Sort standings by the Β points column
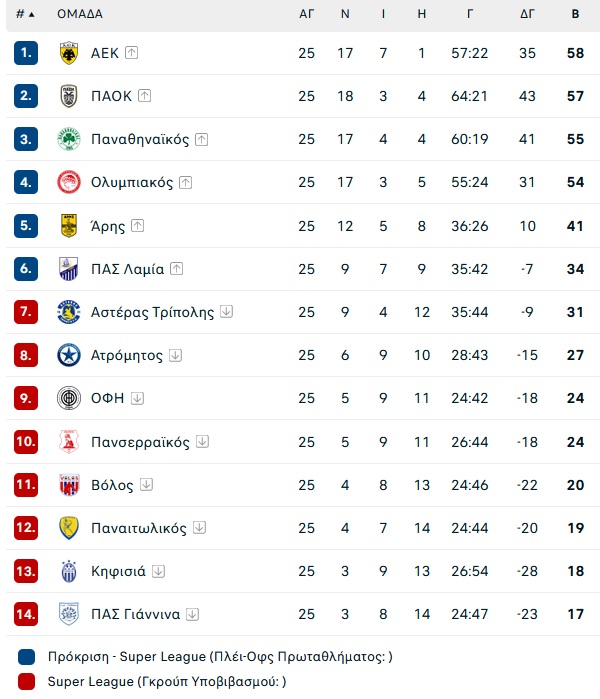The height and width of the screenshot is (699, 600). (575, 14)
